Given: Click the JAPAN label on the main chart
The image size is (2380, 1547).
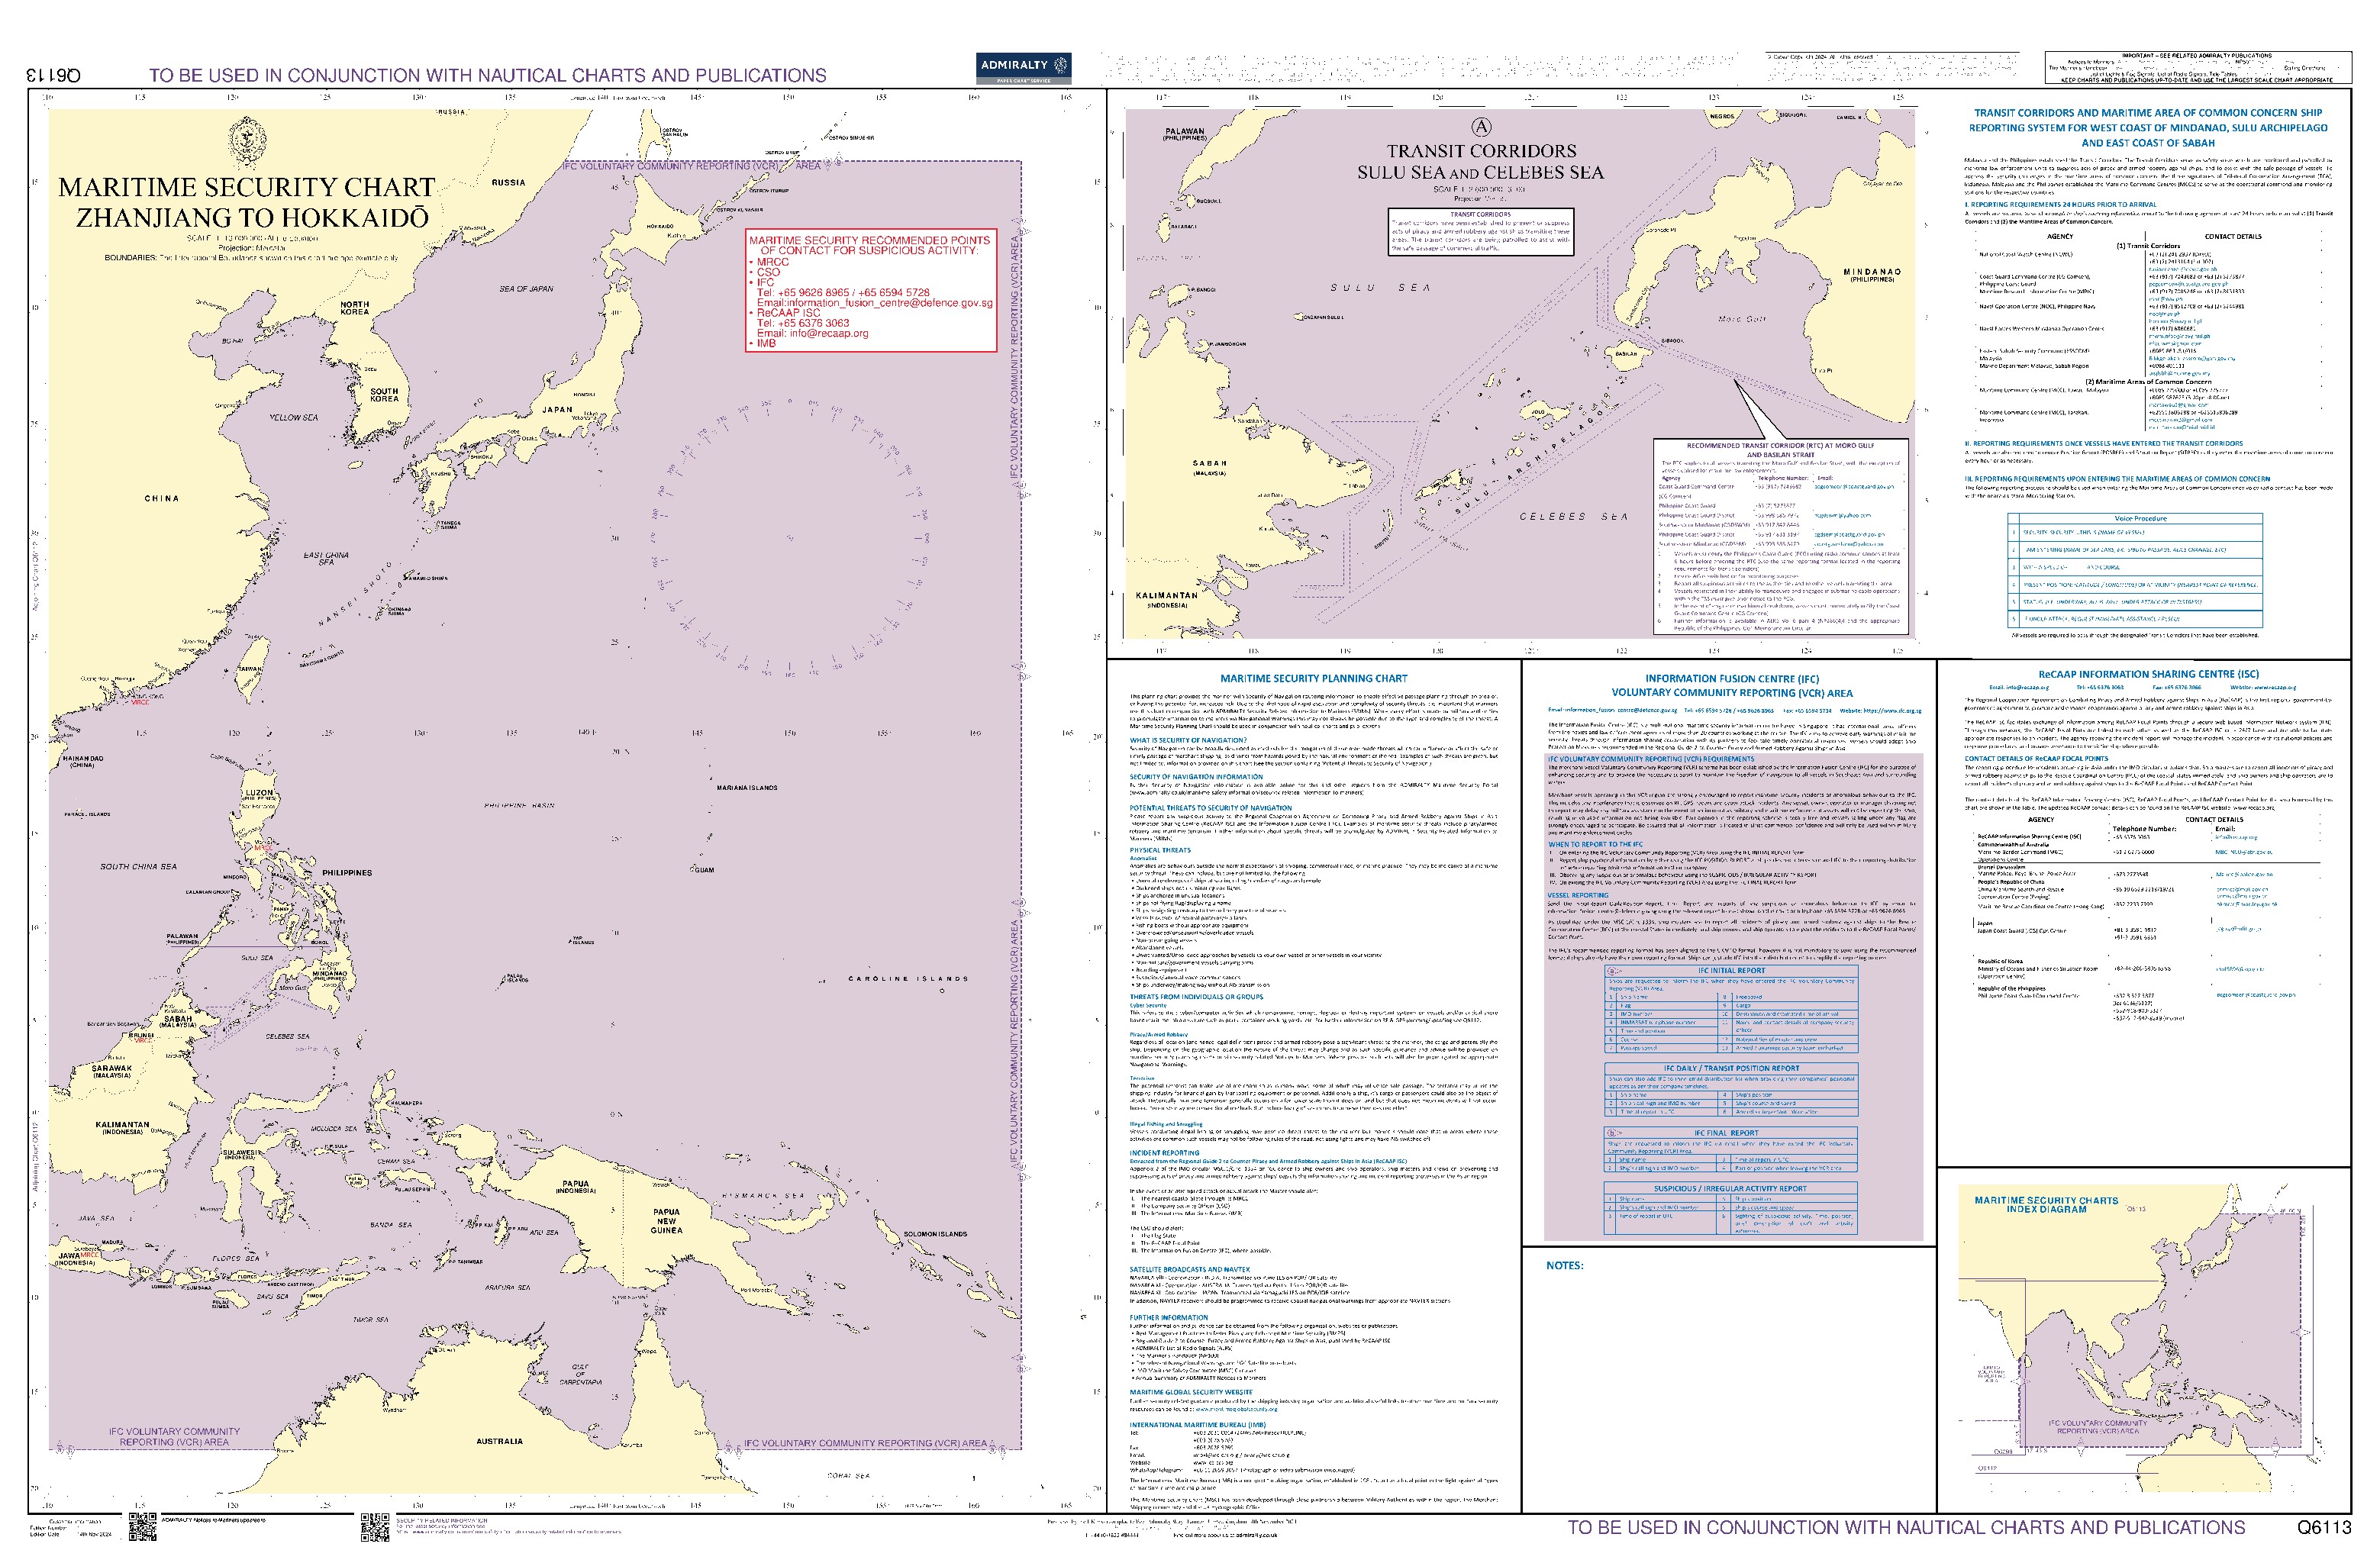Looking at the screenshot, I should [x=556, y=409].
